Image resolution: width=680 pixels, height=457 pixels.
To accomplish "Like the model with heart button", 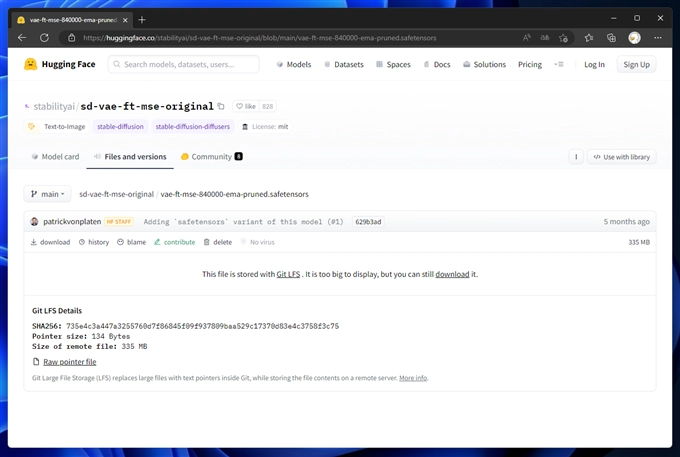I will 246,106.
